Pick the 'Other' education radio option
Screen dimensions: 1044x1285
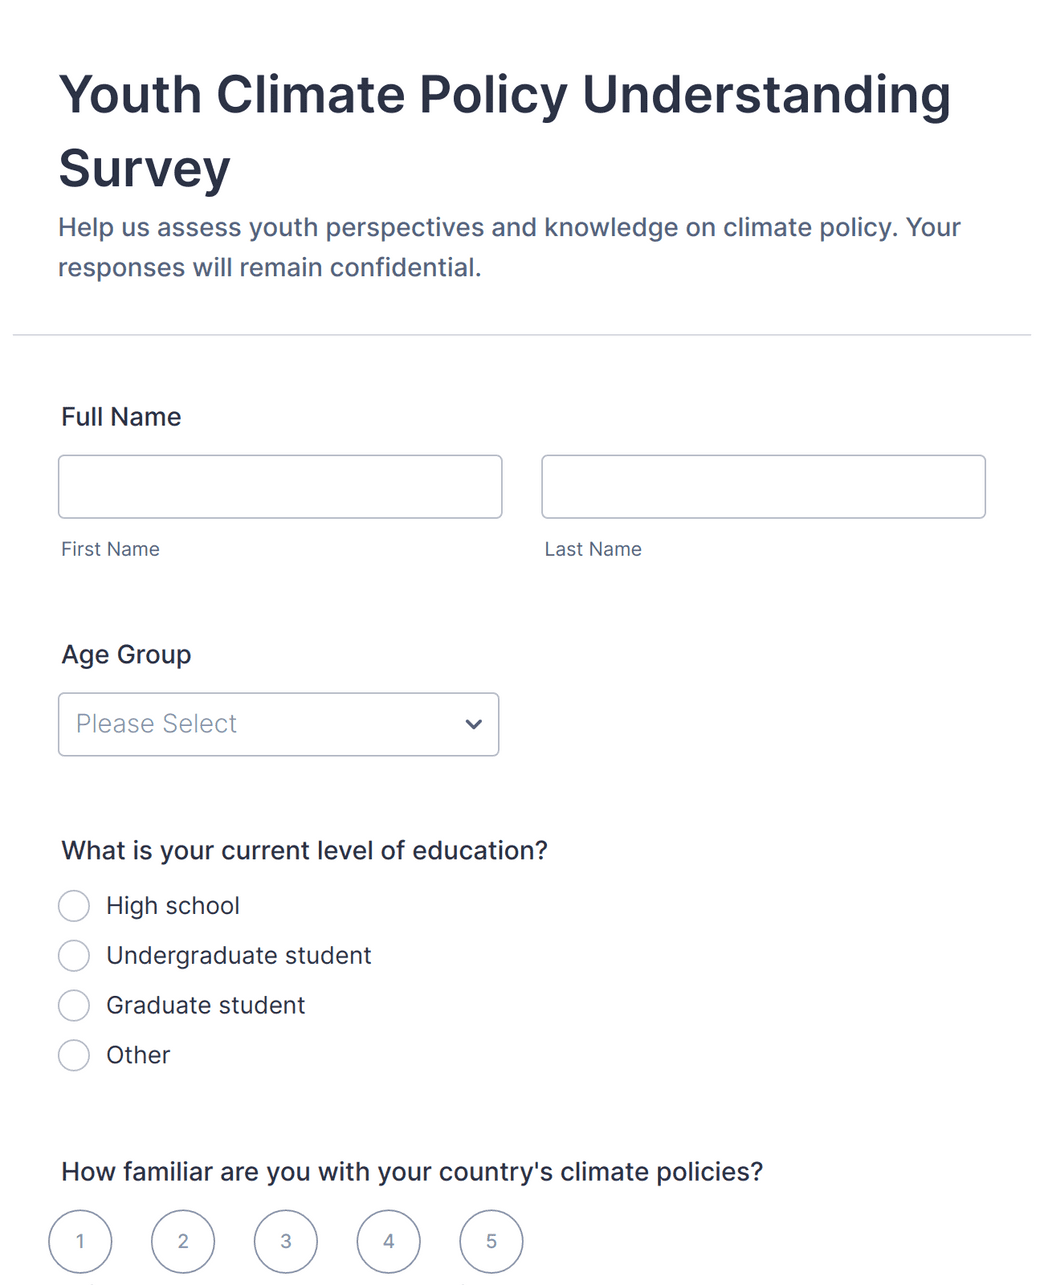coord(74,1055)
